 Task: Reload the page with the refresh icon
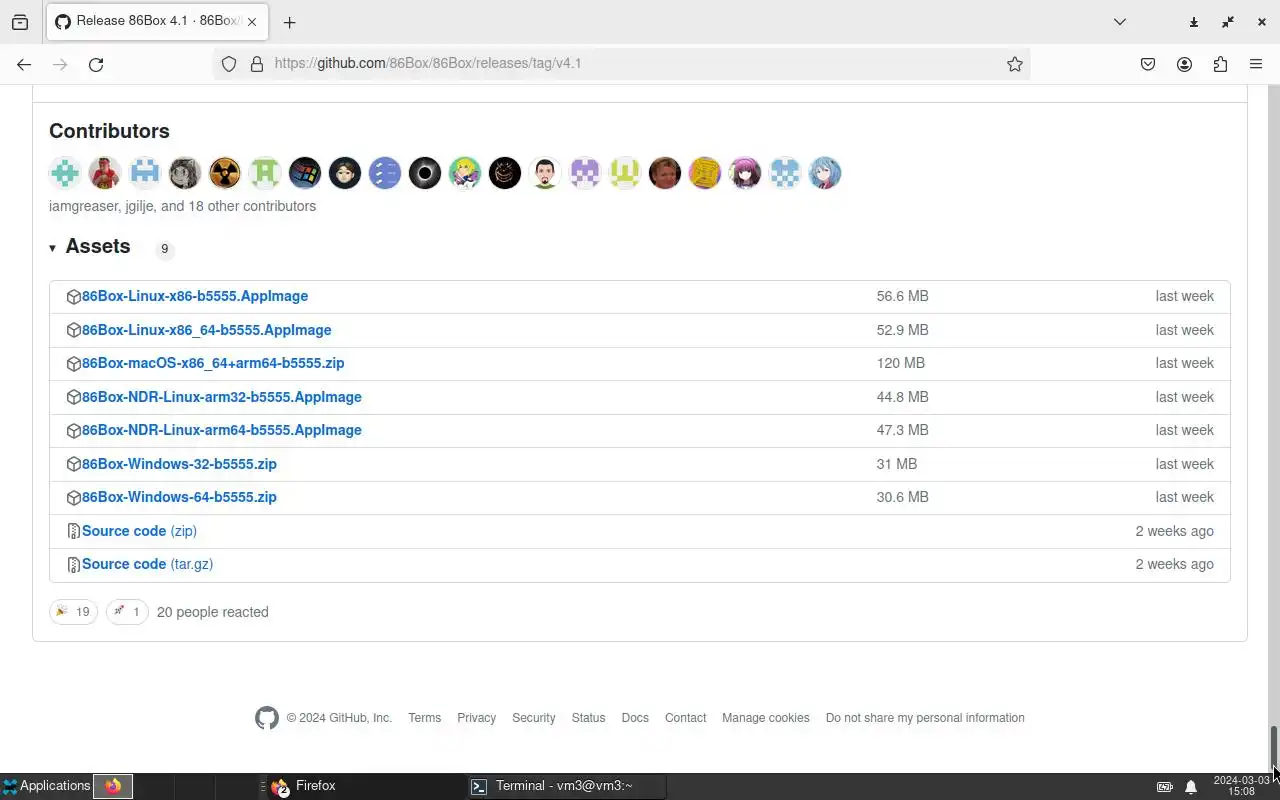point(96,64)
